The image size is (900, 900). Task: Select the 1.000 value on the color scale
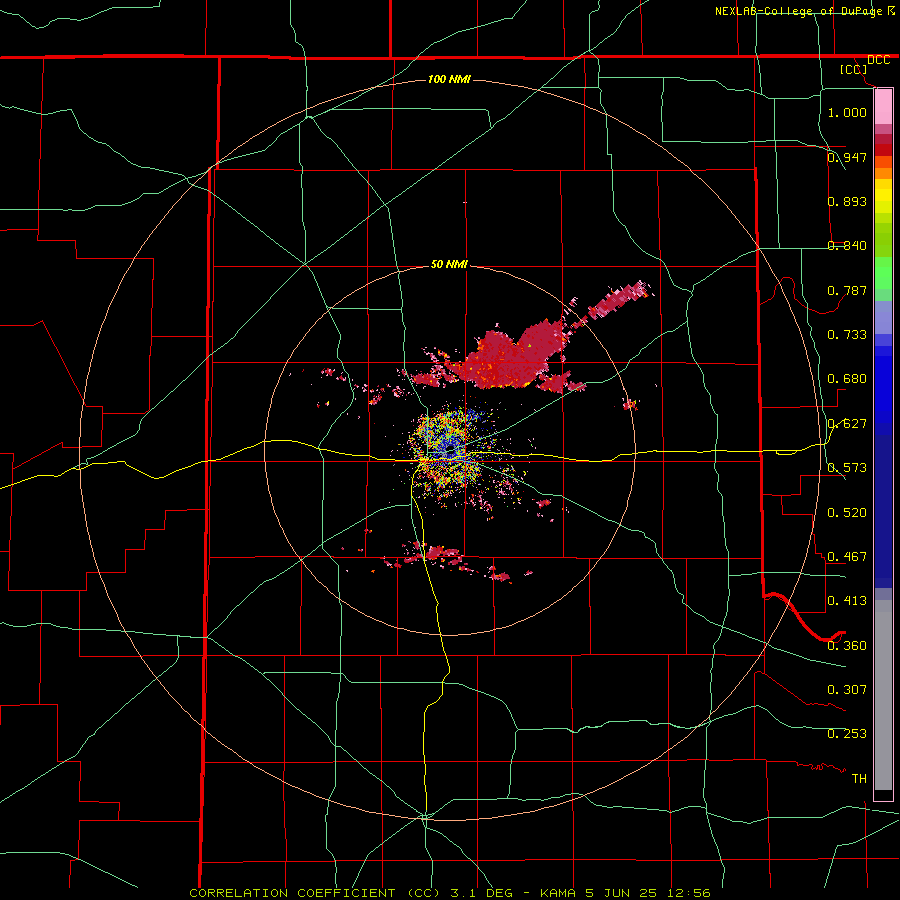[x=847, y=112]
